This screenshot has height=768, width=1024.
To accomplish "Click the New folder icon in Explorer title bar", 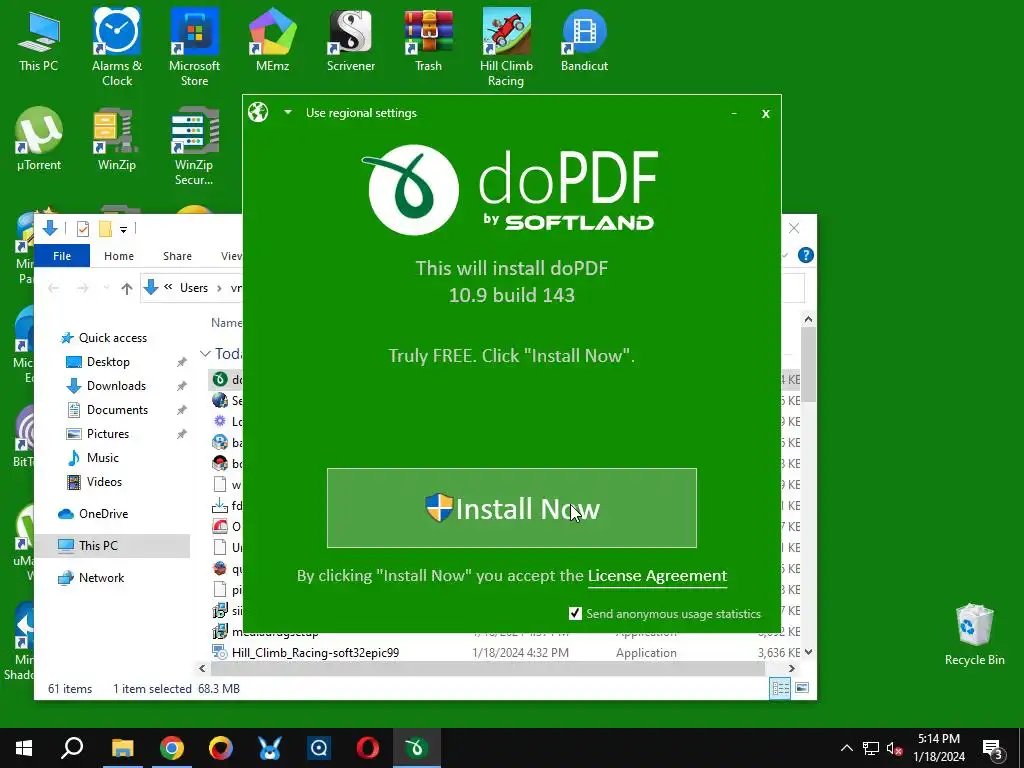I will pyautogui.click(x=105, y=229).
